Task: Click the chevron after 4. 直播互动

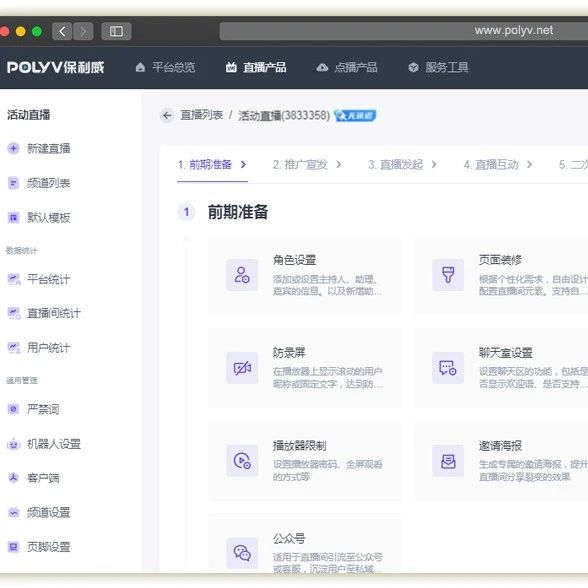Action: point(529,164)
